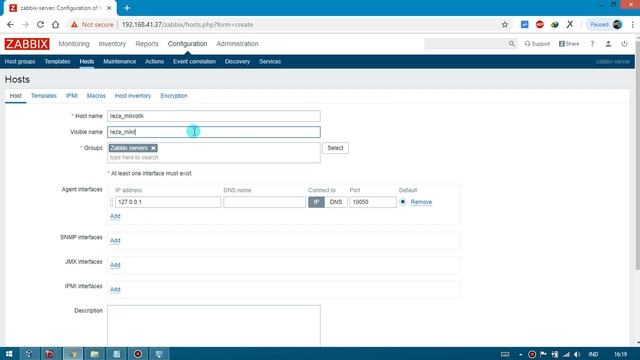Screen dimensions: 640x360
Task: Click the page vertical scrollbar
Action: click(x=637, y=155)
